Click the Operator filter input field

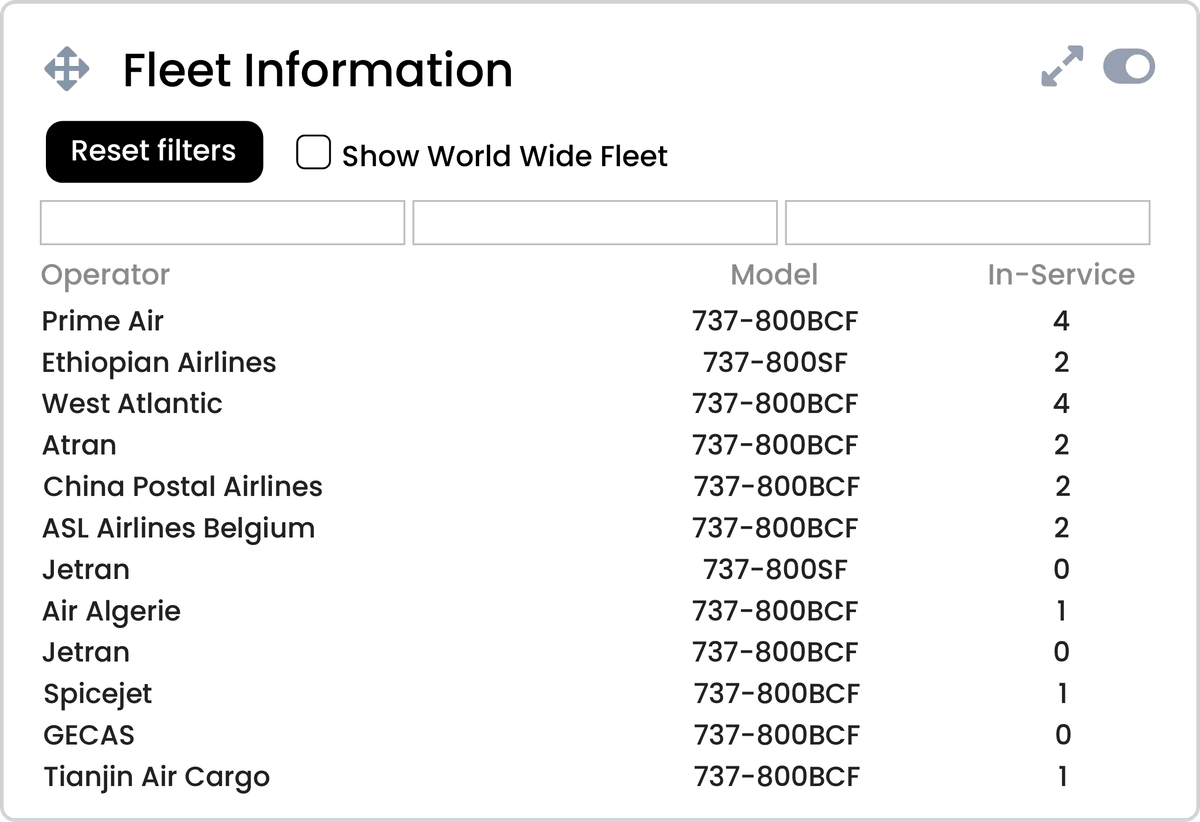[x=221, y=222]
